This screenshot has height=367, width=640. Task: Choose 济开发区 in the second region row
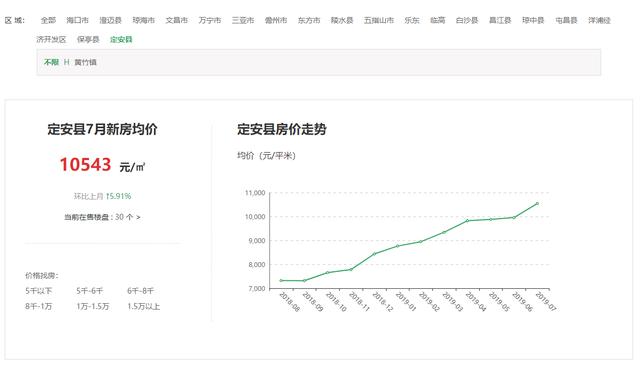(x=51, y=40)
